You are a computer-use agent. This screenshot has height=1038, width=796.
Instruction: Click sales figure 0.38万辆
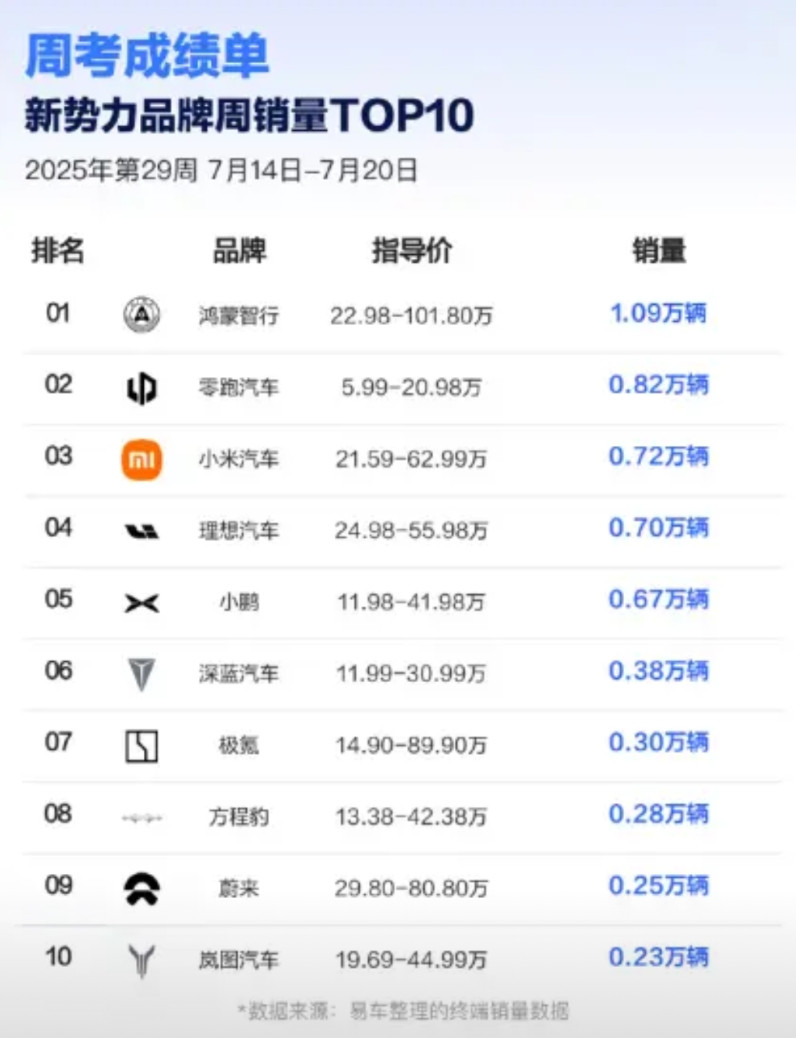pyautogui.click(x=659, y=671)
